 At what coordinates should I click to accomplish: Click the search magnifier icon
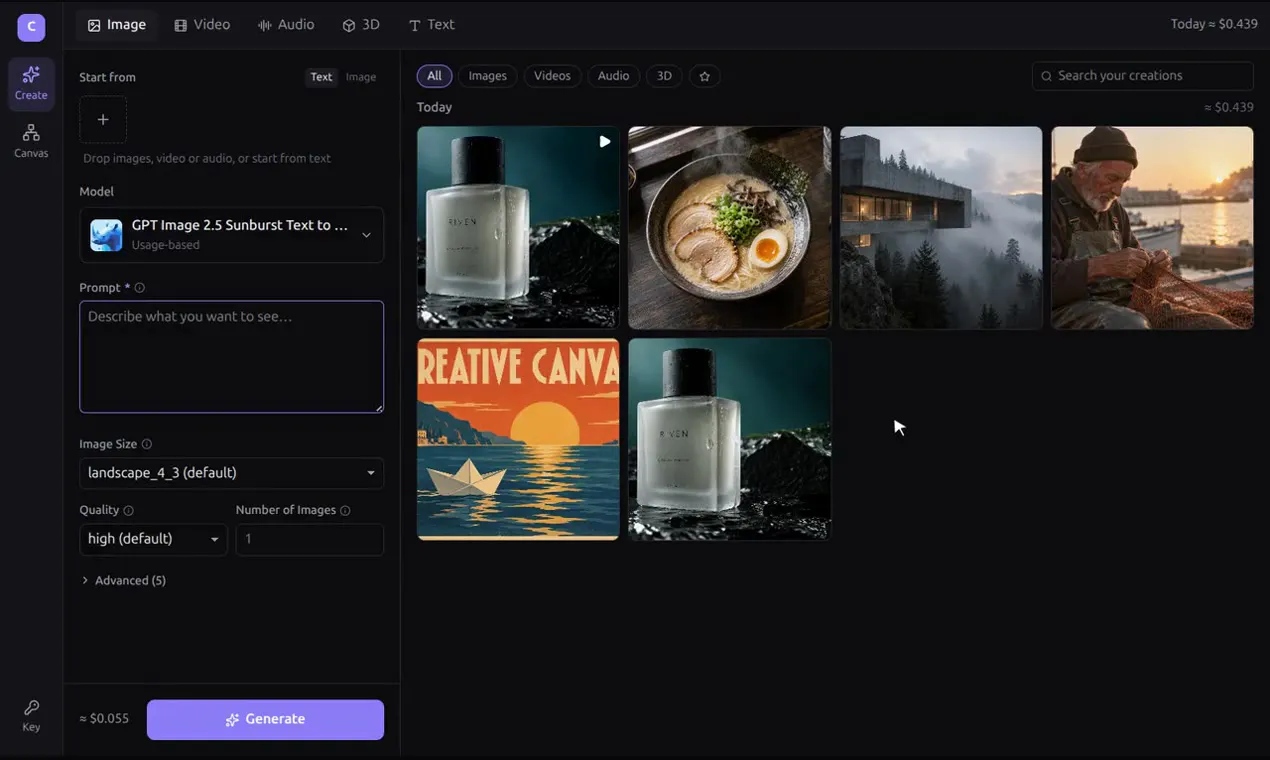pyautogui.click(x=1046, y=76)
